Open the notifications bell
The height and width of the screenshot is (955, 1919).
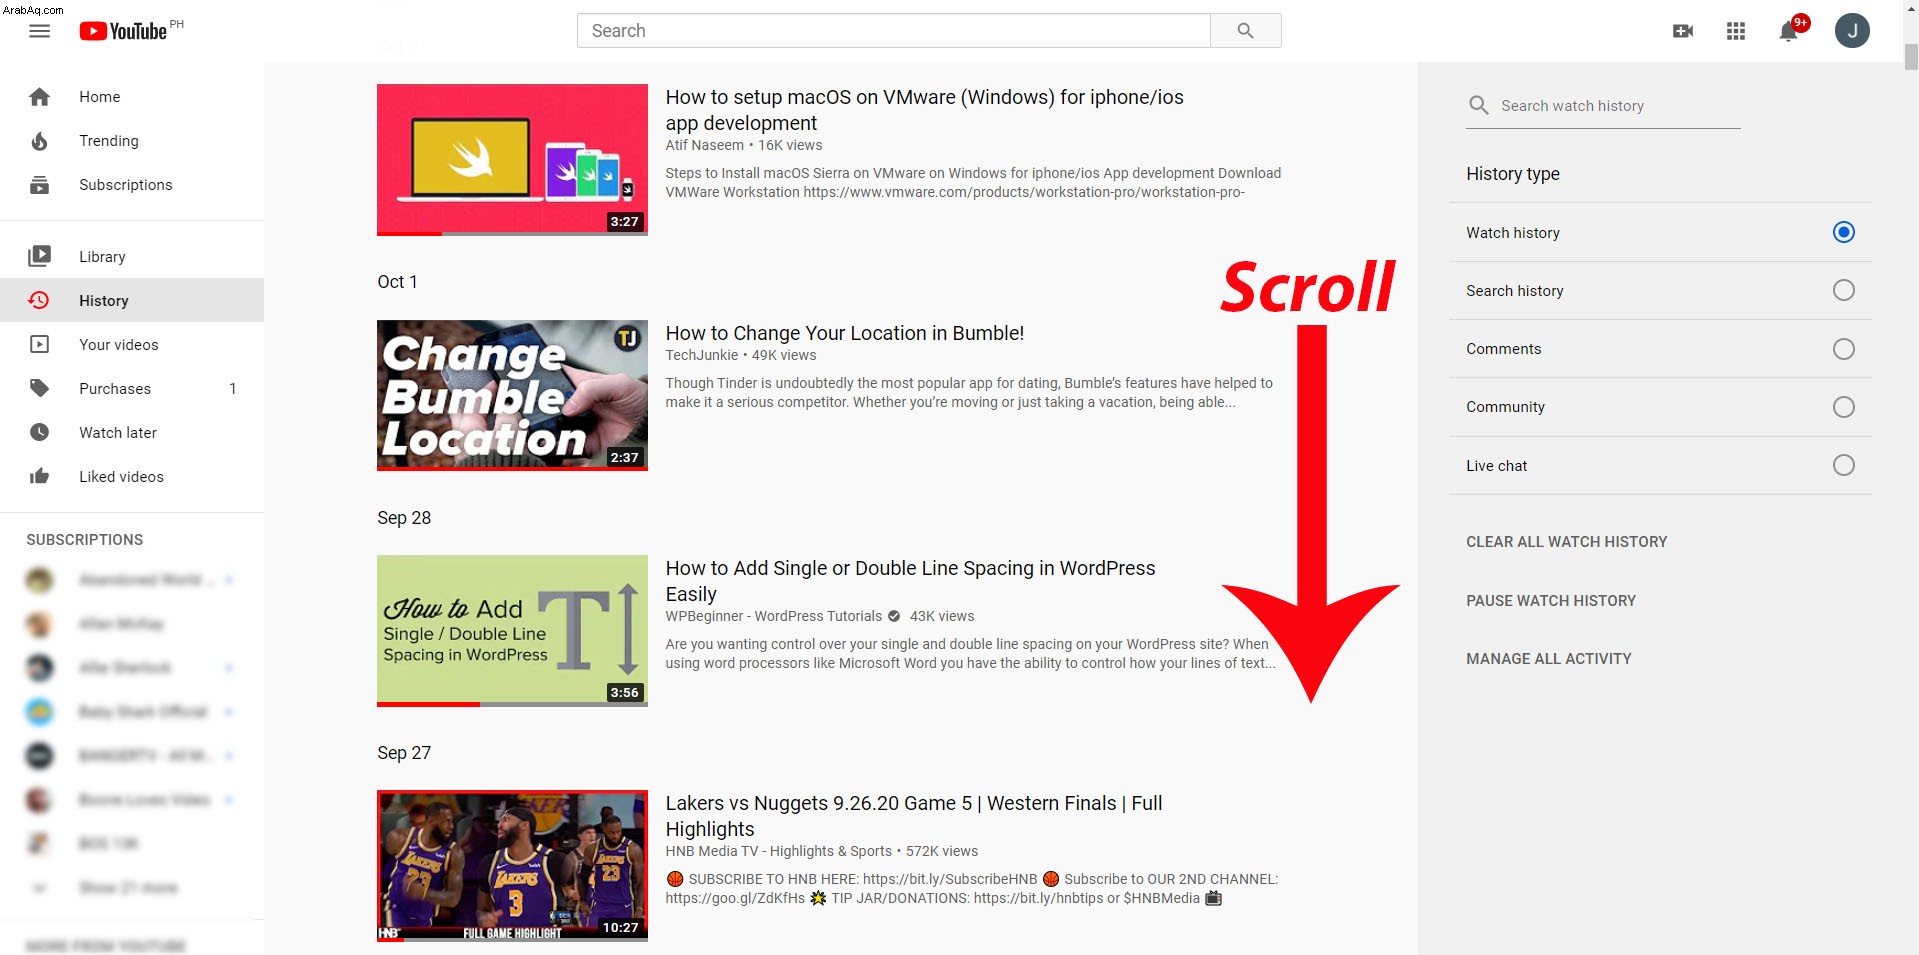[1789, 31]
